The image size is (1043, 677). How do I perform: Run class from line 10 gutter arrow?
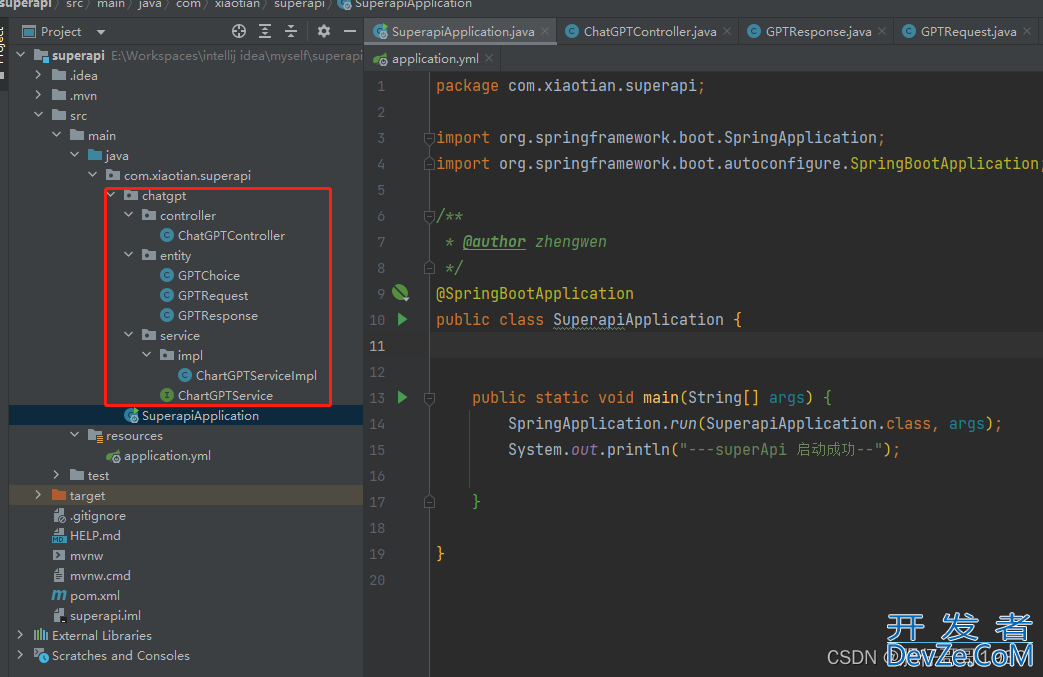click(402, 319)
